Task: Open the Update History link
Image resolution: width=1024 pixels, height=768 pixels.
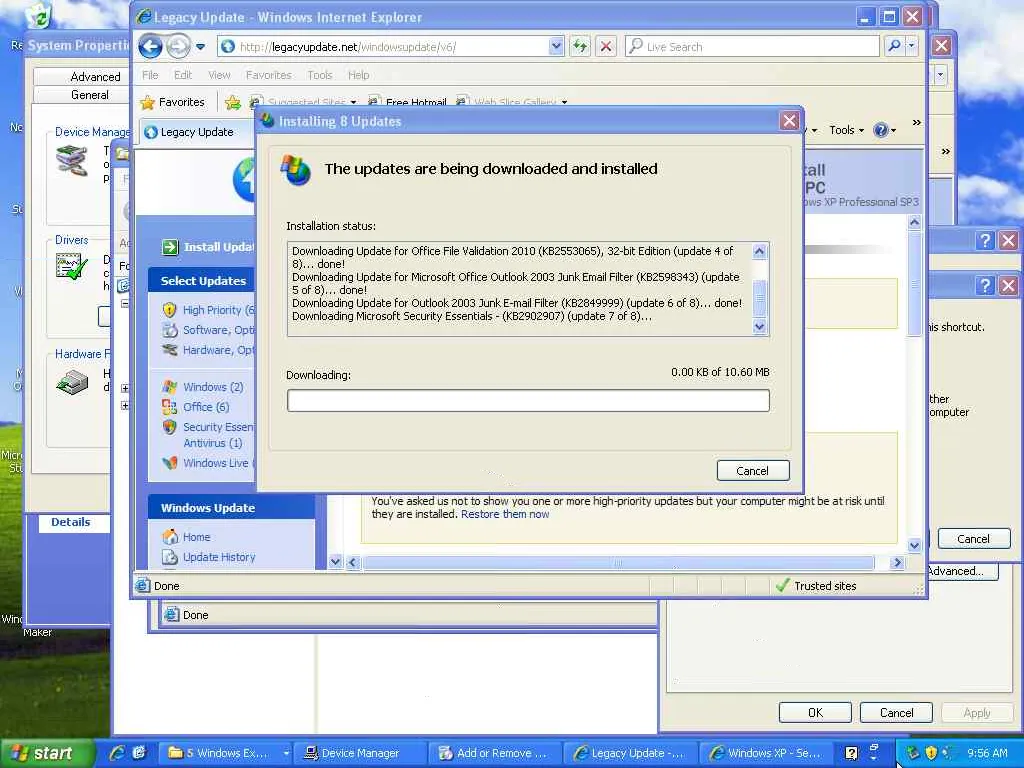Action: 219,557
